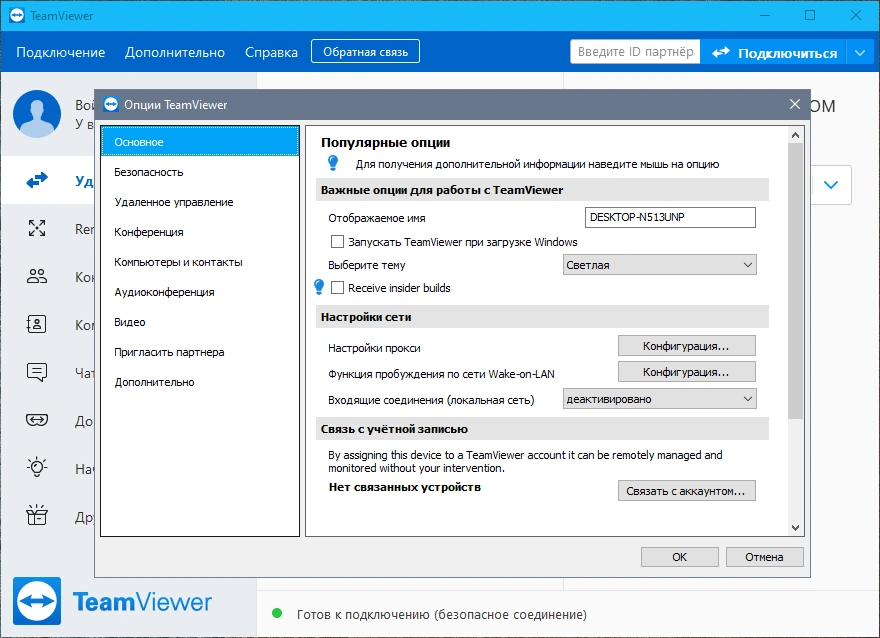880x638 pixels.
Task: Click the TeamViewer logo at bottom left
Action: click(x=37, y=601)
